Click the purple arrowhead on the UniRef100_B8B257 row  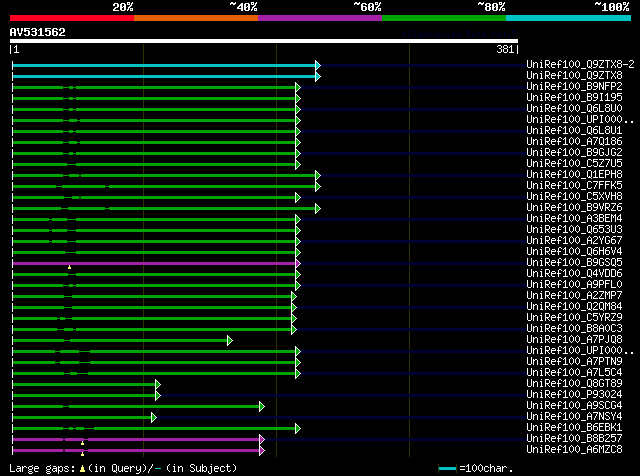click(262, 440)
